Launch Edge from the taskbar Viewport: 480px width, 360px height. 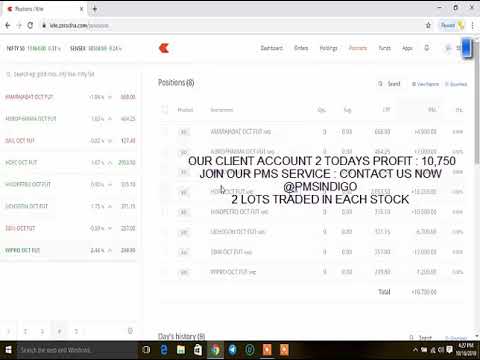(164, 350)
